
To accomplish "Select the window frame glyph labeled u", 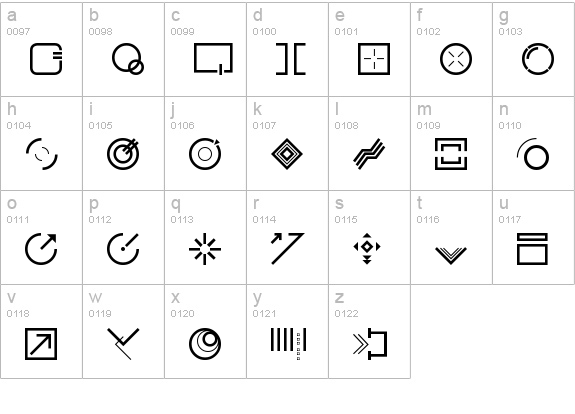I will tap(532, 249).
